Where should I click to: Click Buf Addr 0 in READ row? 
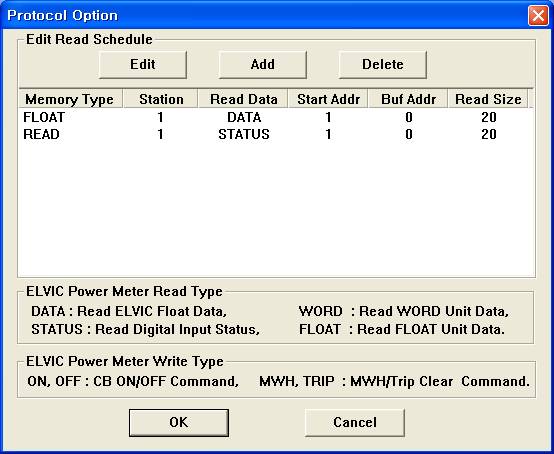[x=409, y=134]
